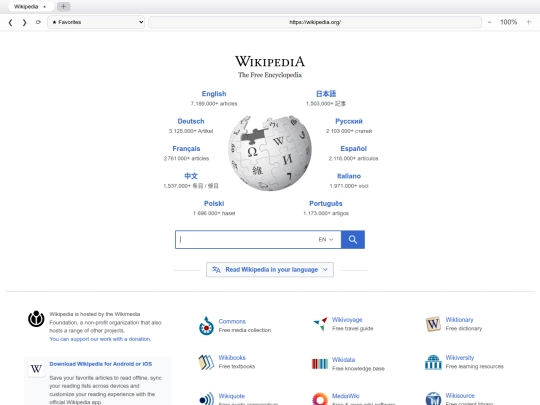Screen dimensions: 540x405
Task: Open a new tab with the plus button
Action: pyautogui.click(x=63, y=6)
